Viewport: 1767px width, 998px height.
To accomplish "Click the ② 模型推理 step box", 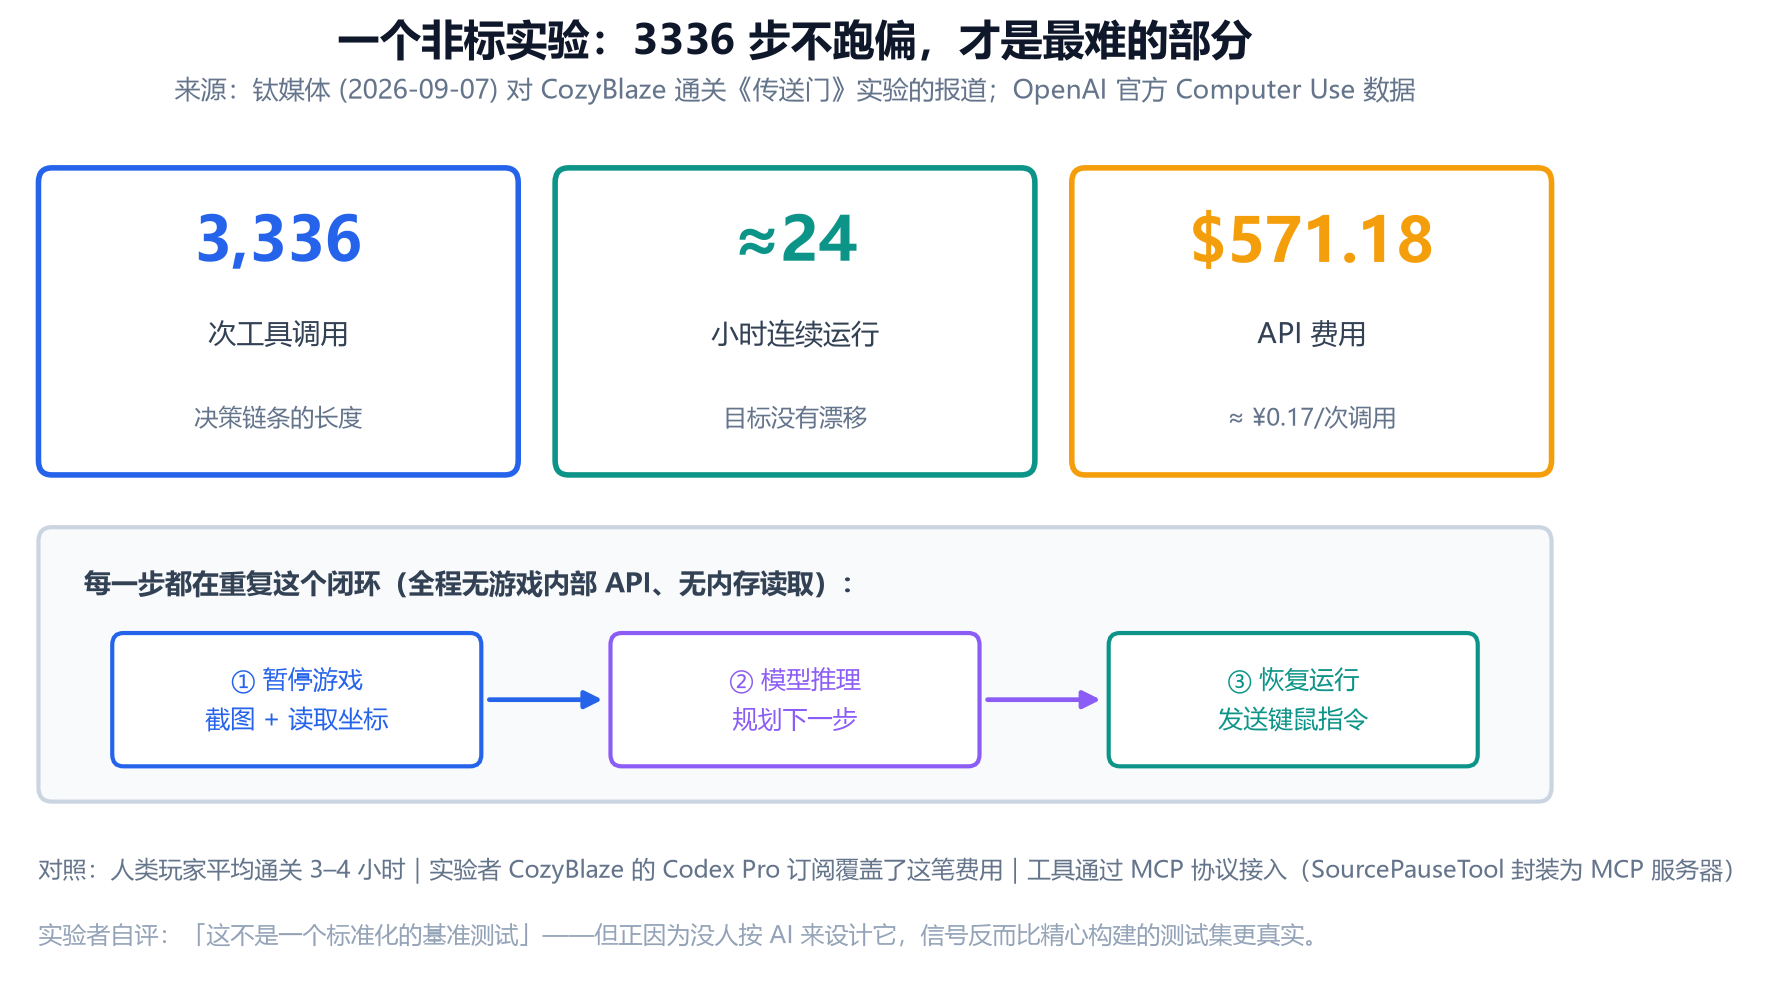I will (795, 700).
